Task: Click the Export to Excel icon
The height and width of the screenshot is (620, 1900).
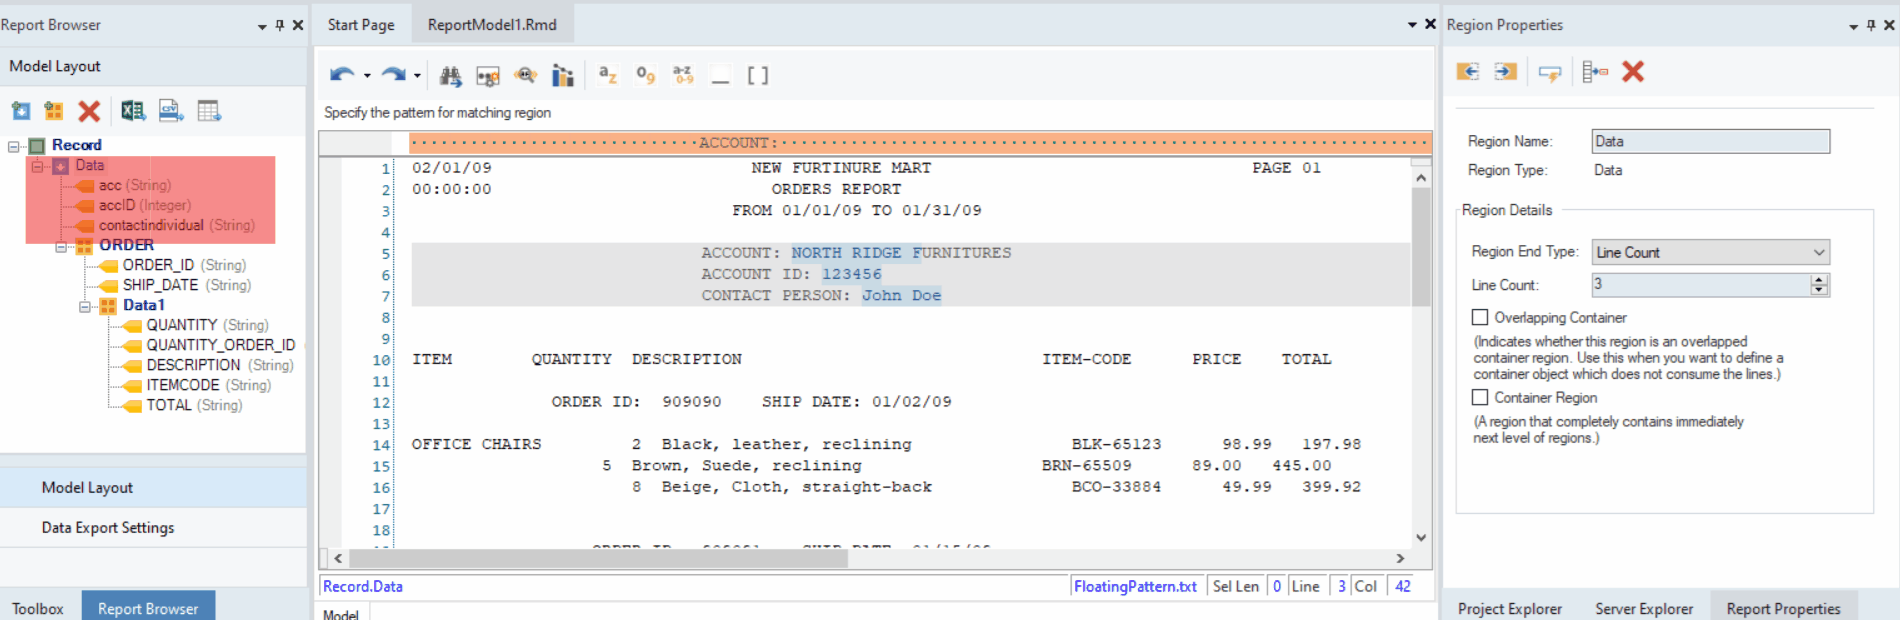Action: (x=133, y=111)
